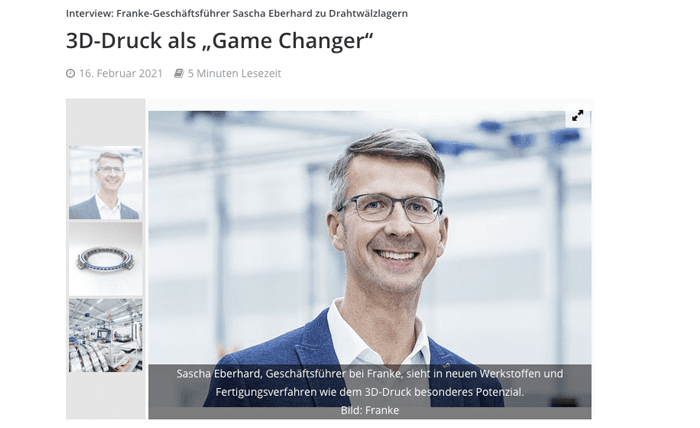Click the headline "3D-Druck als Game Changer"
The image size is (700, 428).
(x=219, y=41)
